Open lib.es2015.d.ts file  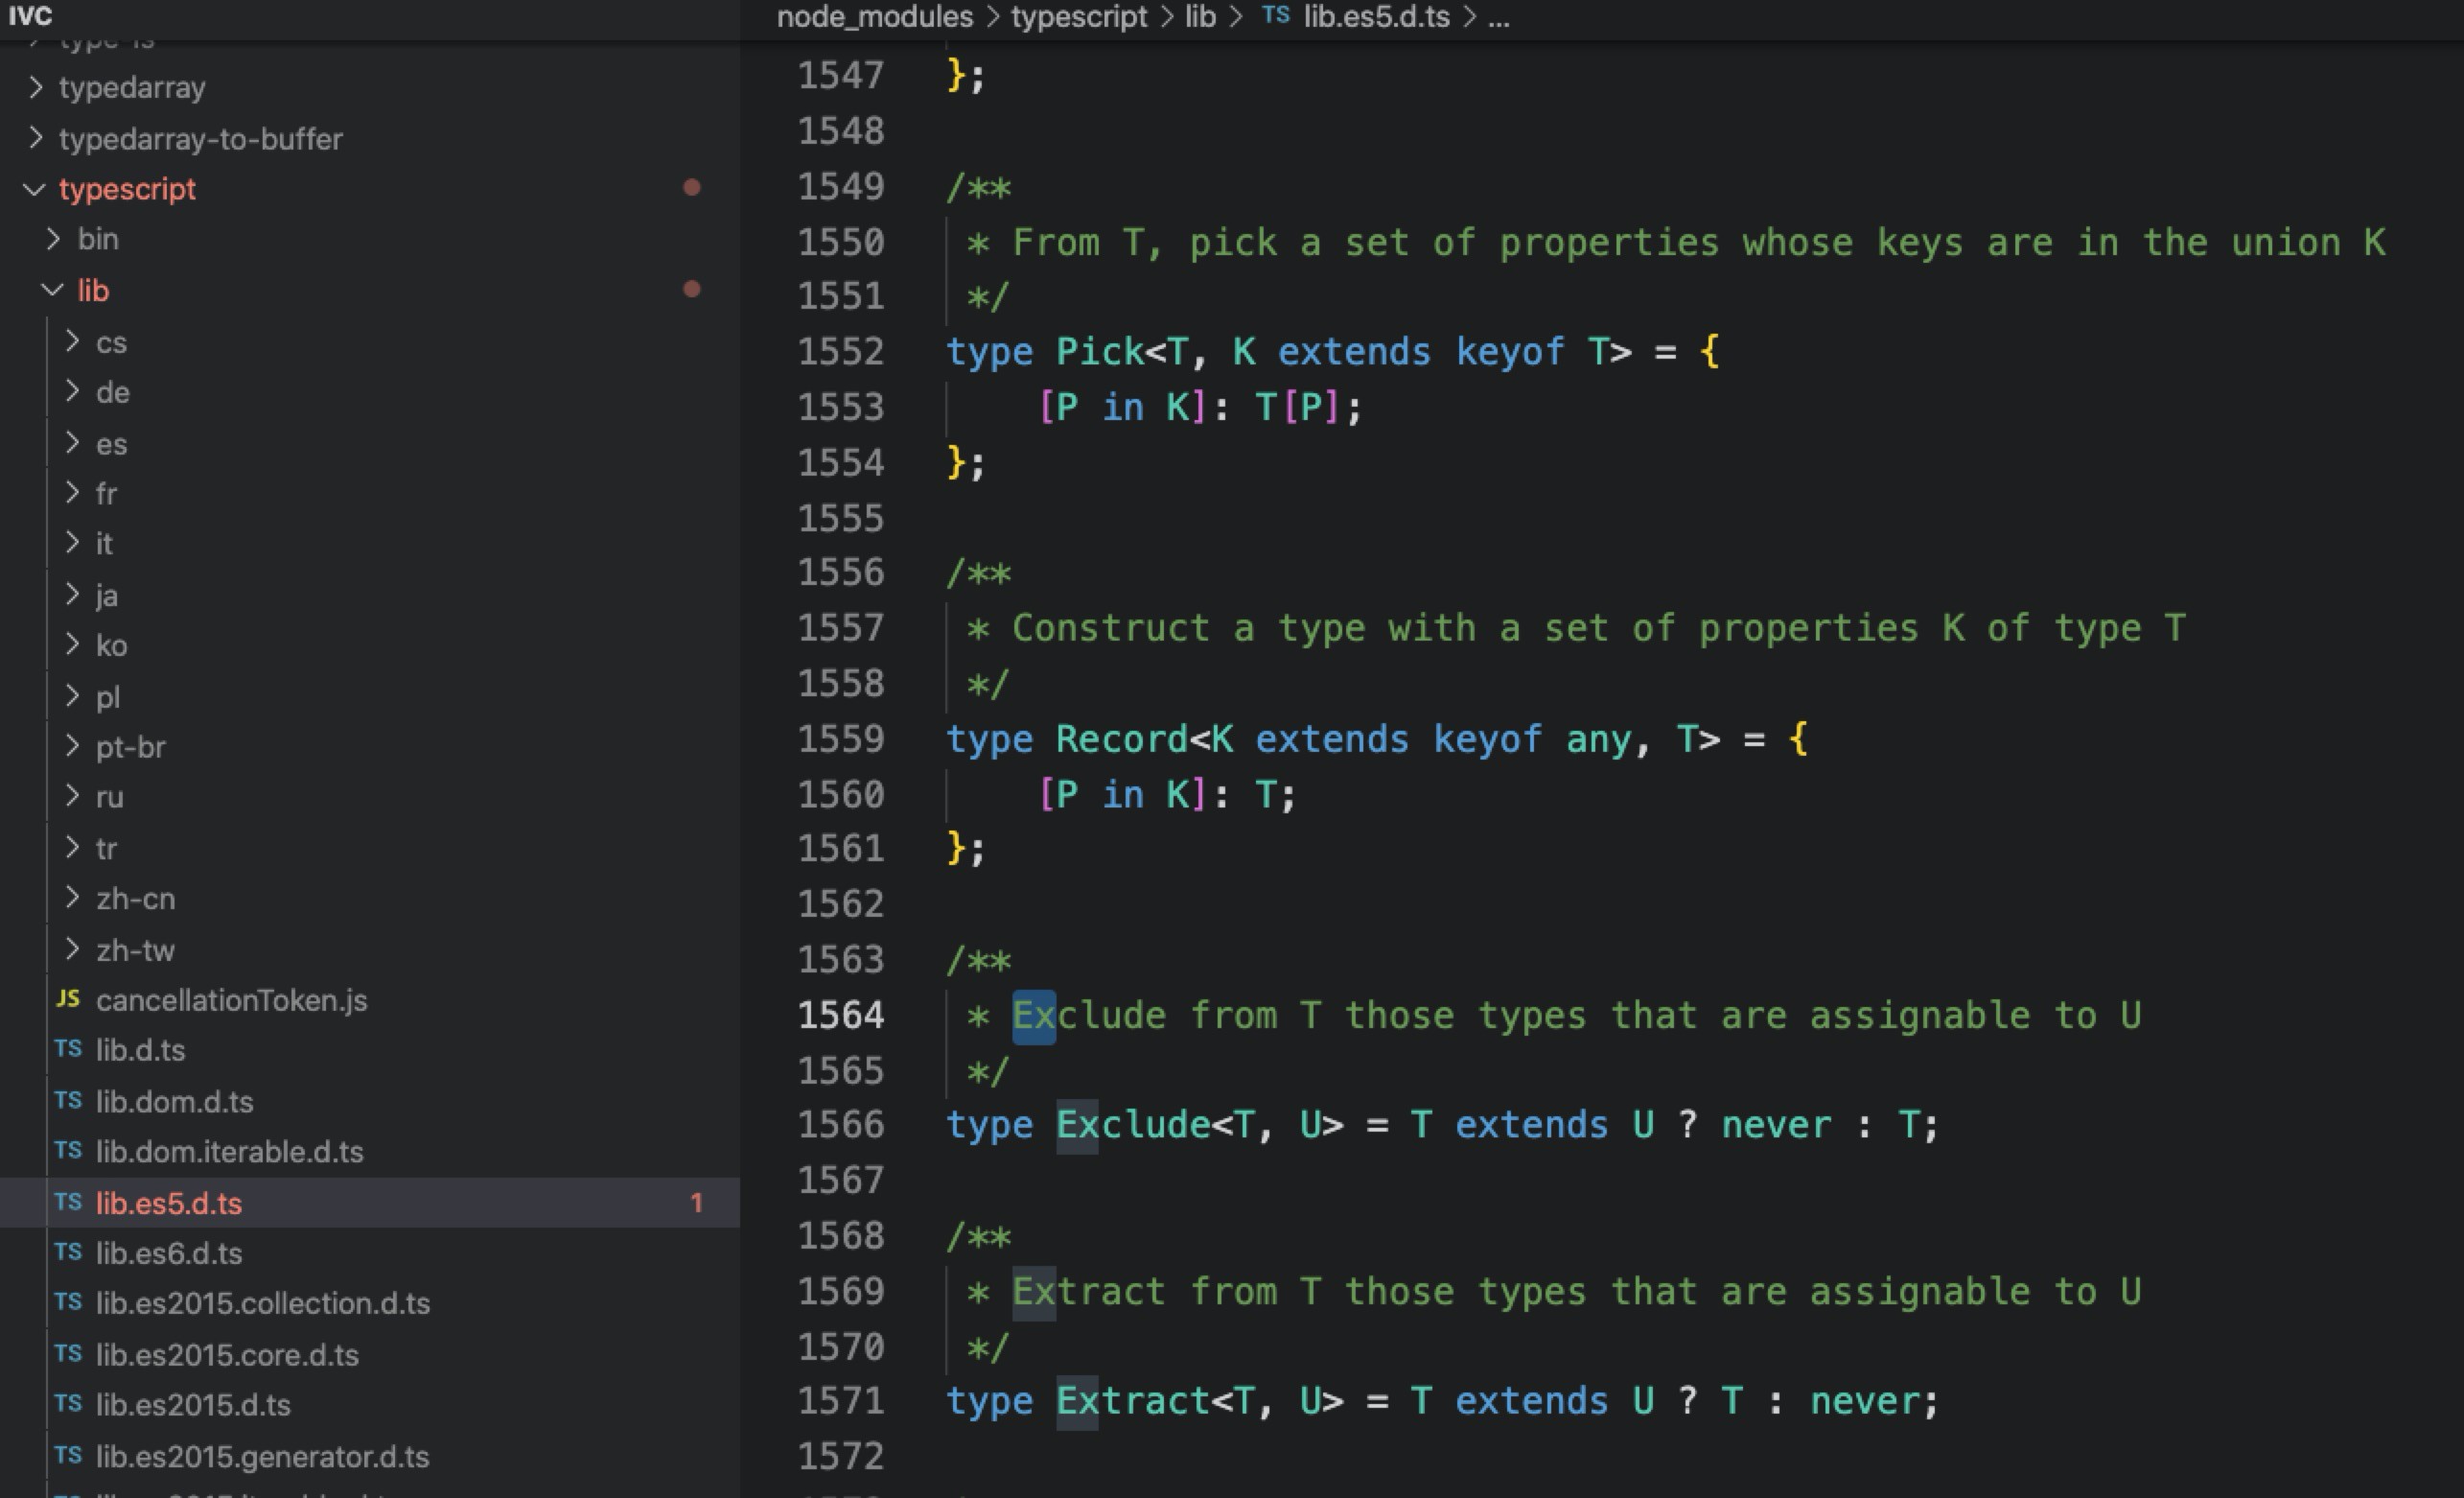click(x=193, y=1405)
